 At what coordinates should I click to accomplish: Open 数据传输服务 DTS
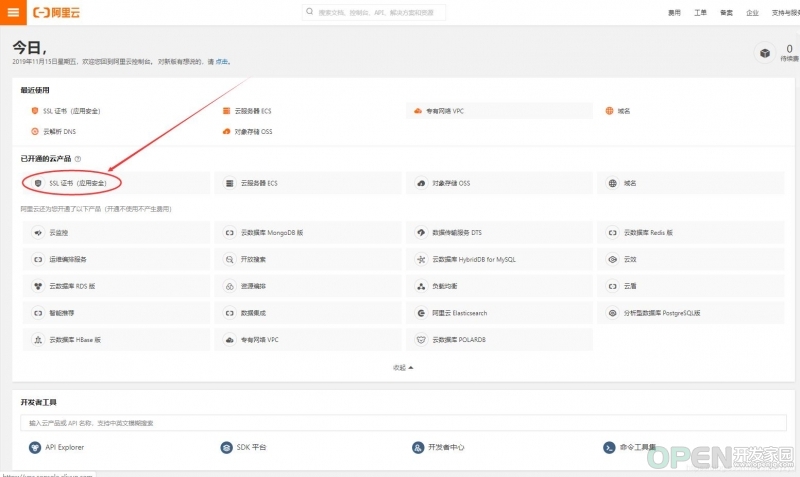tap(499, 233)
